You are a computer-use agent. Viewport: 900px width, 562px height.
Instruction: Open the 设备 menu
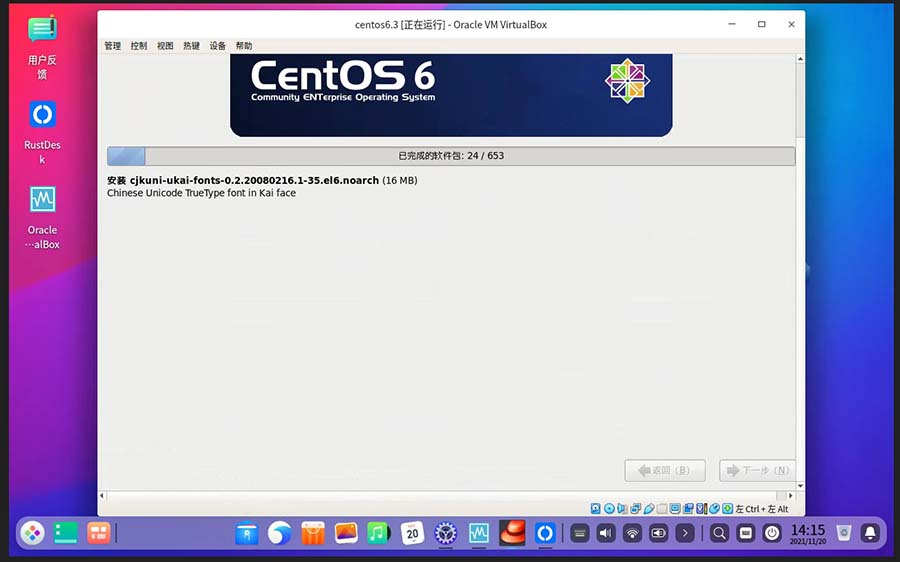pyautogui.click(x=217, y=46)
